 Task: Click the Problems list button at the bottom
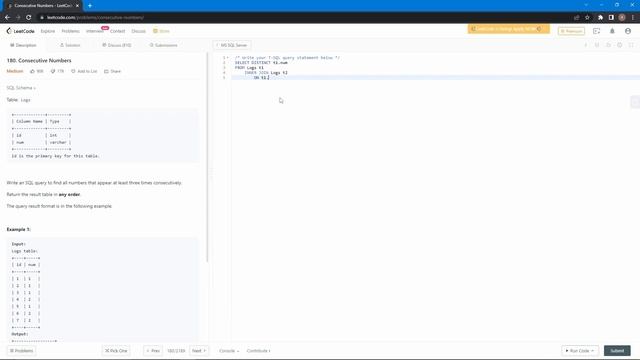pos(22,351)
